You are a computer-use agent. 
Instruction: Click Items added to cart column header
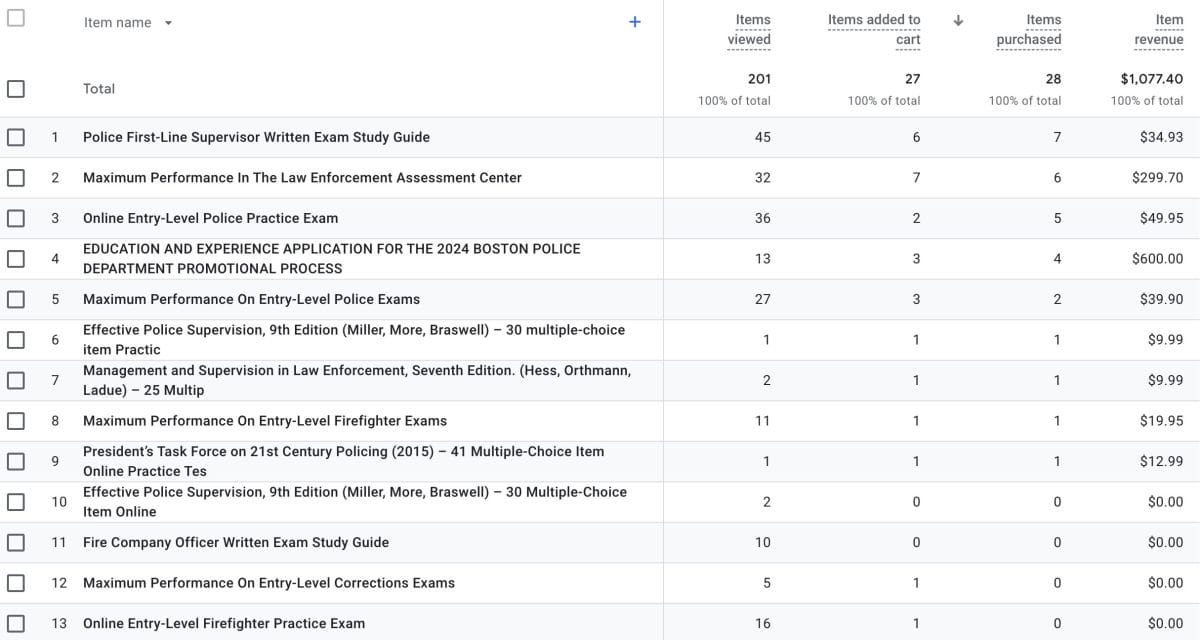pyautogui.click(x=874, y=30)
